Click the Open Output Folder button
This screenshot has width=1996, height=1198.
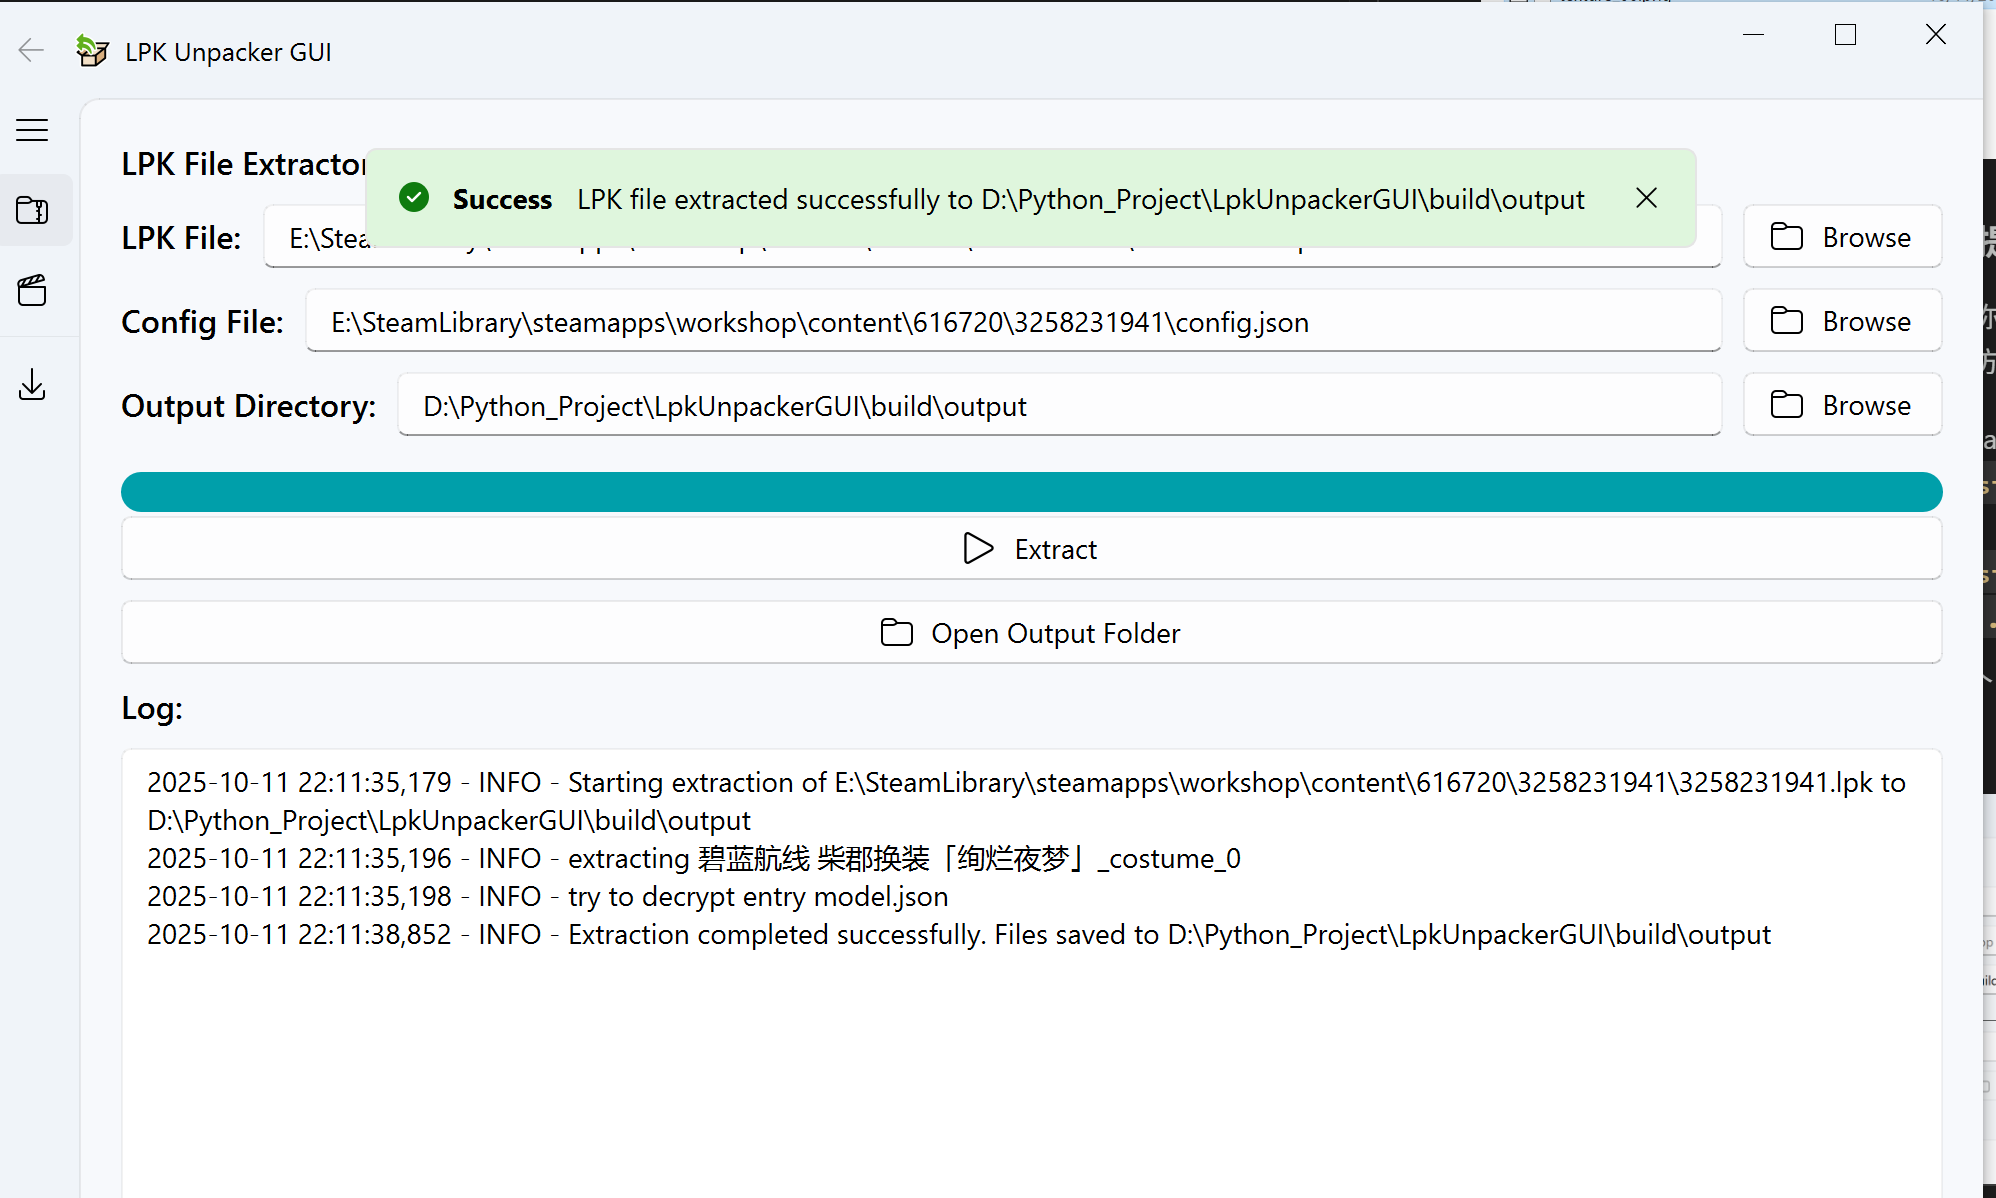[x=1030, y=633]
